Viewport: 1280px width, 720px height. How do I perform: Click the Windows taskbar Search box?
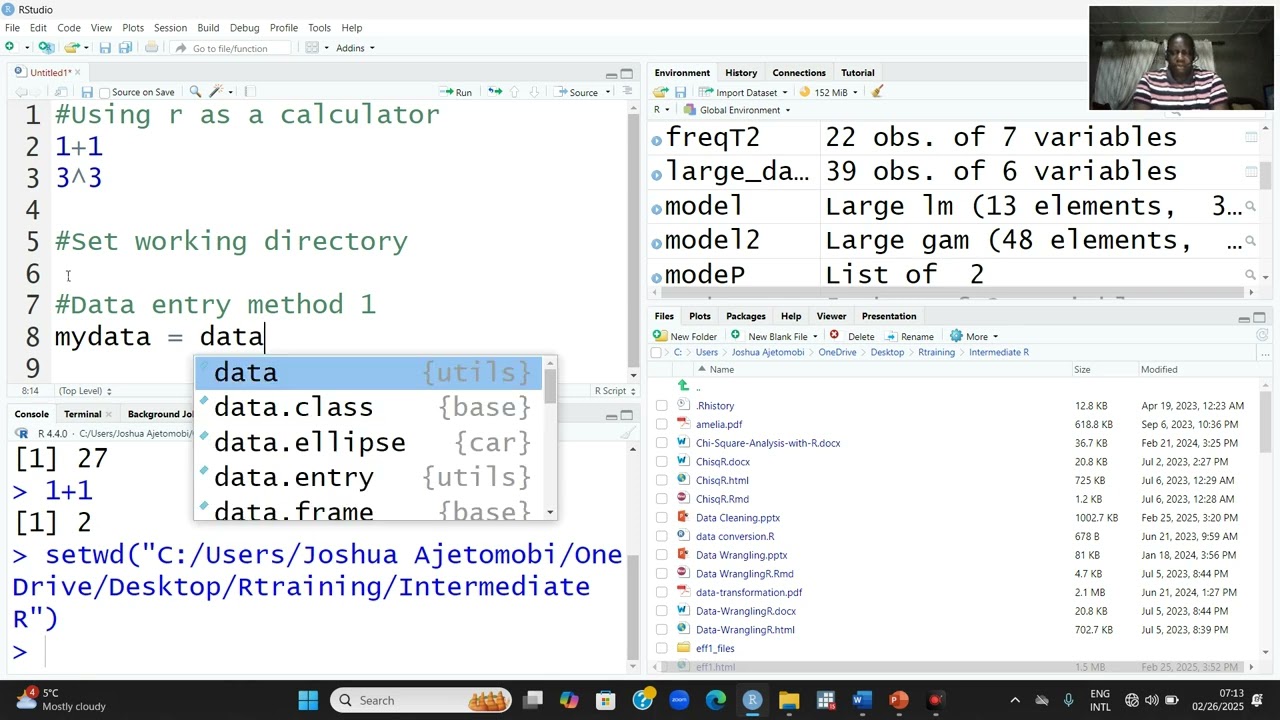point(421,700)
